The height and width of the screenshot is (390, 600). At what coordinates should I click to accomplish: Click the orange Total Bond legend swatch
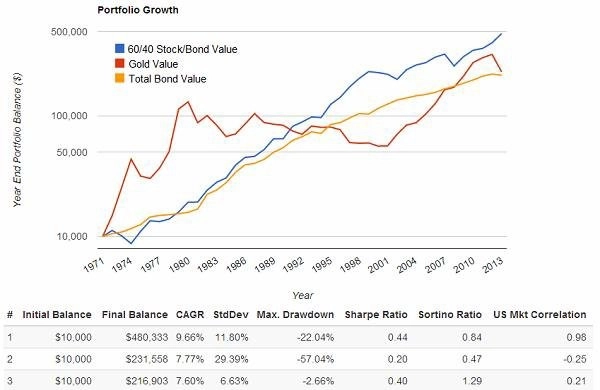[120, 78]
